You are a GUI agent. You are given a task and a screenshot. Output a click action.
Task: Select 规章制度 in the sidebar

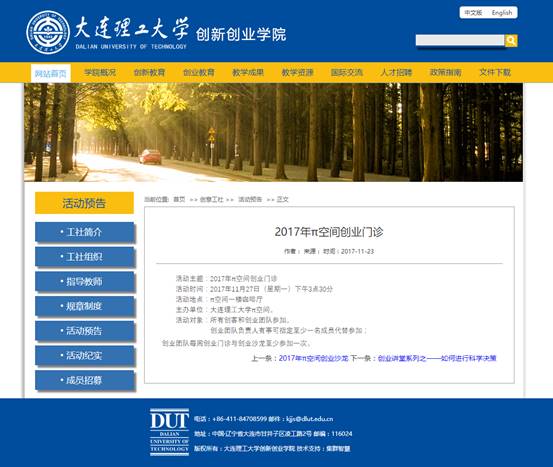pyautogui.click(x=85, y=306)
